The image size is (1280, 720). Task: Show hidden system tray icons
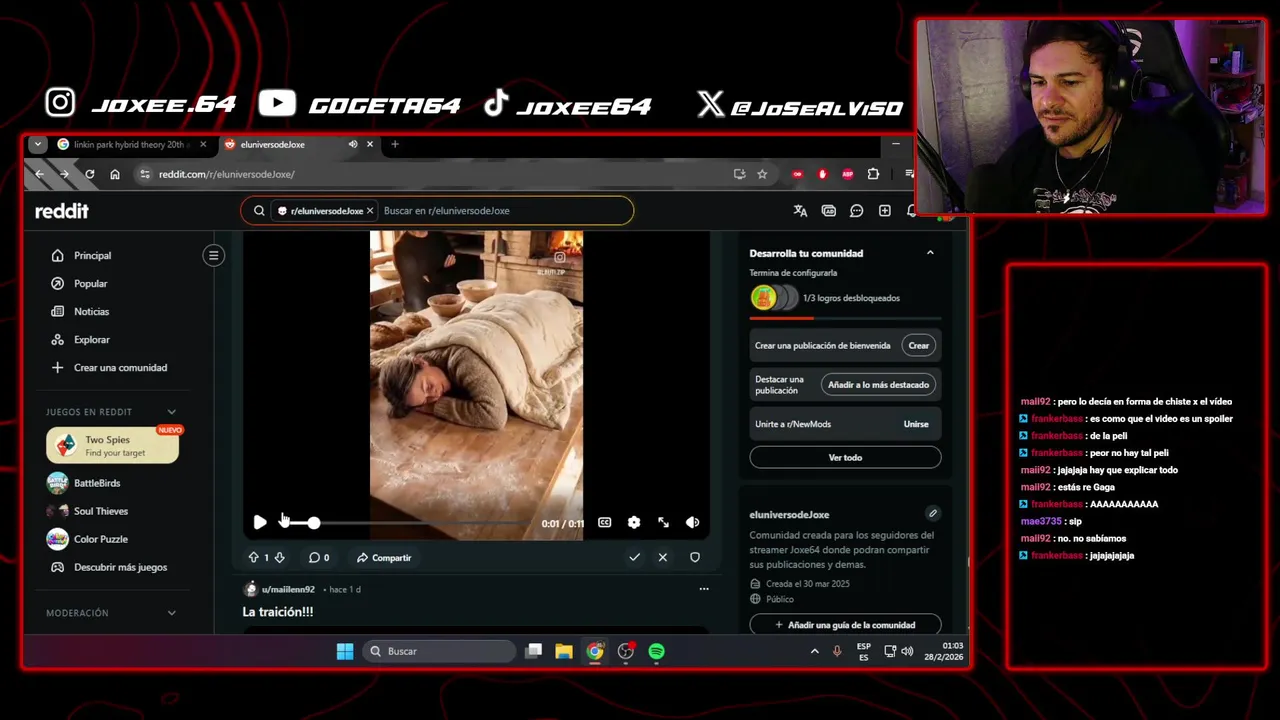[x=814, y=651]
